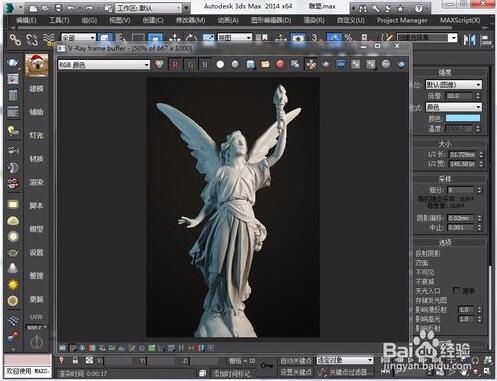Screen dimensions: 497x381
Task: Click the Santa bear avatar thumbnail
Action: pyautogui.click(x=36, y=65)
